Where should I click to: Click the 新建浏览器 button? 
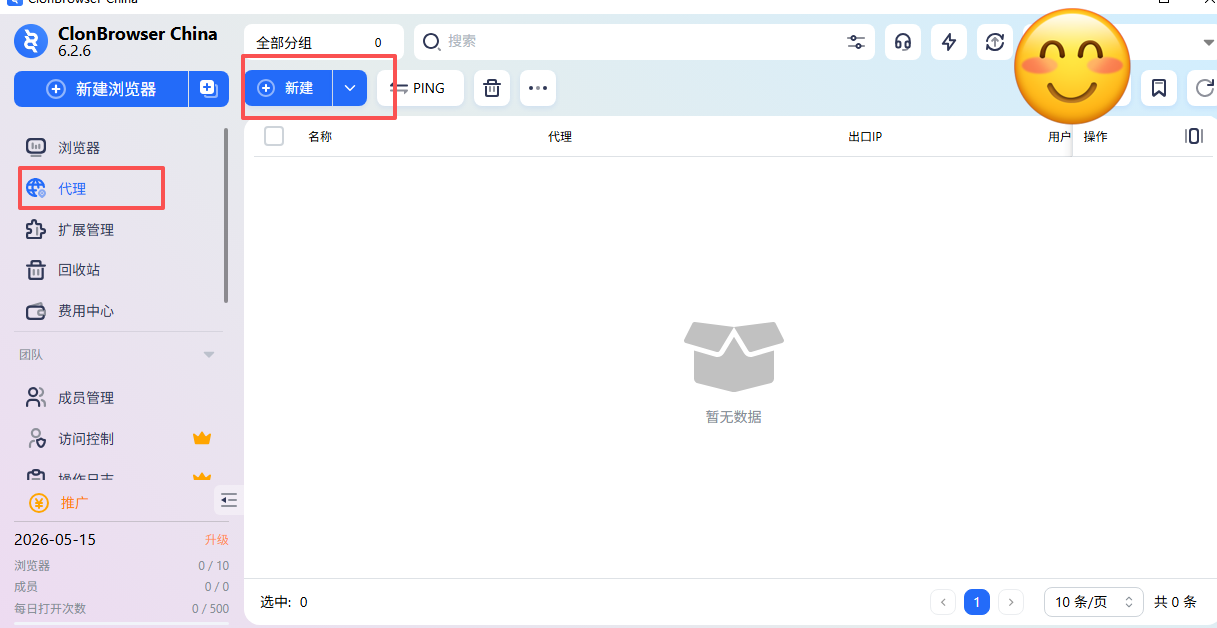[101, 89]
